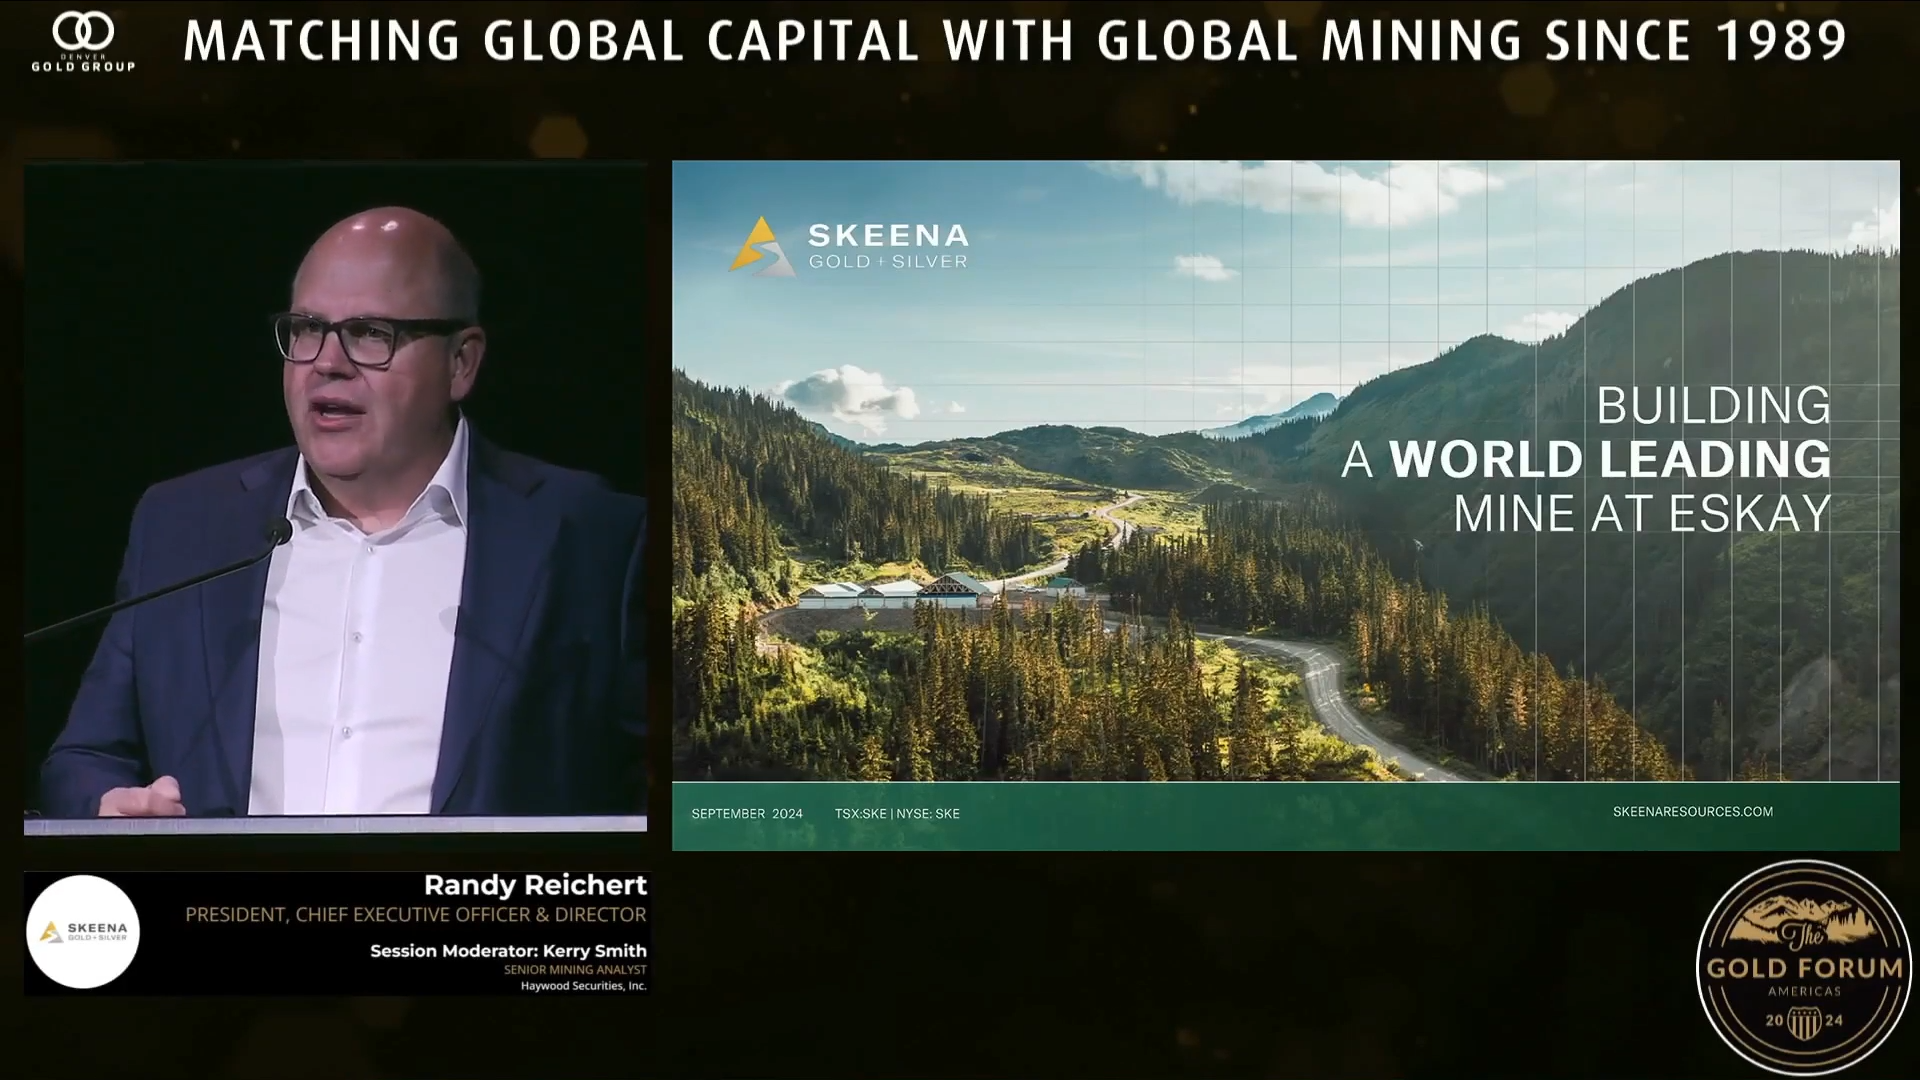Click the TSX:SKE | NYSE: SKE ticker text
The image size is (1920, 1080).
(x=897, y=814)
